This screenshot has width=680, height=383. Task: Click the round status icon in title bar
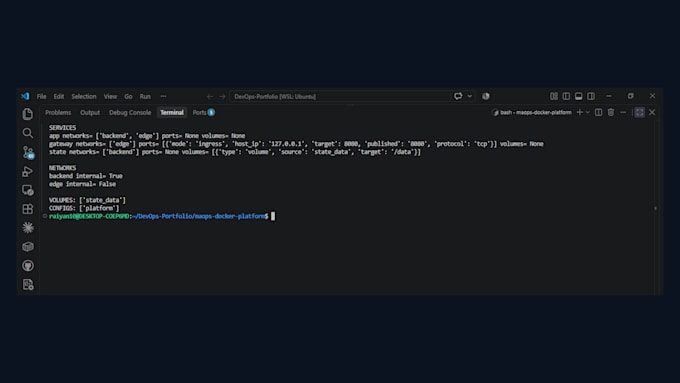(x=486, y=96)
